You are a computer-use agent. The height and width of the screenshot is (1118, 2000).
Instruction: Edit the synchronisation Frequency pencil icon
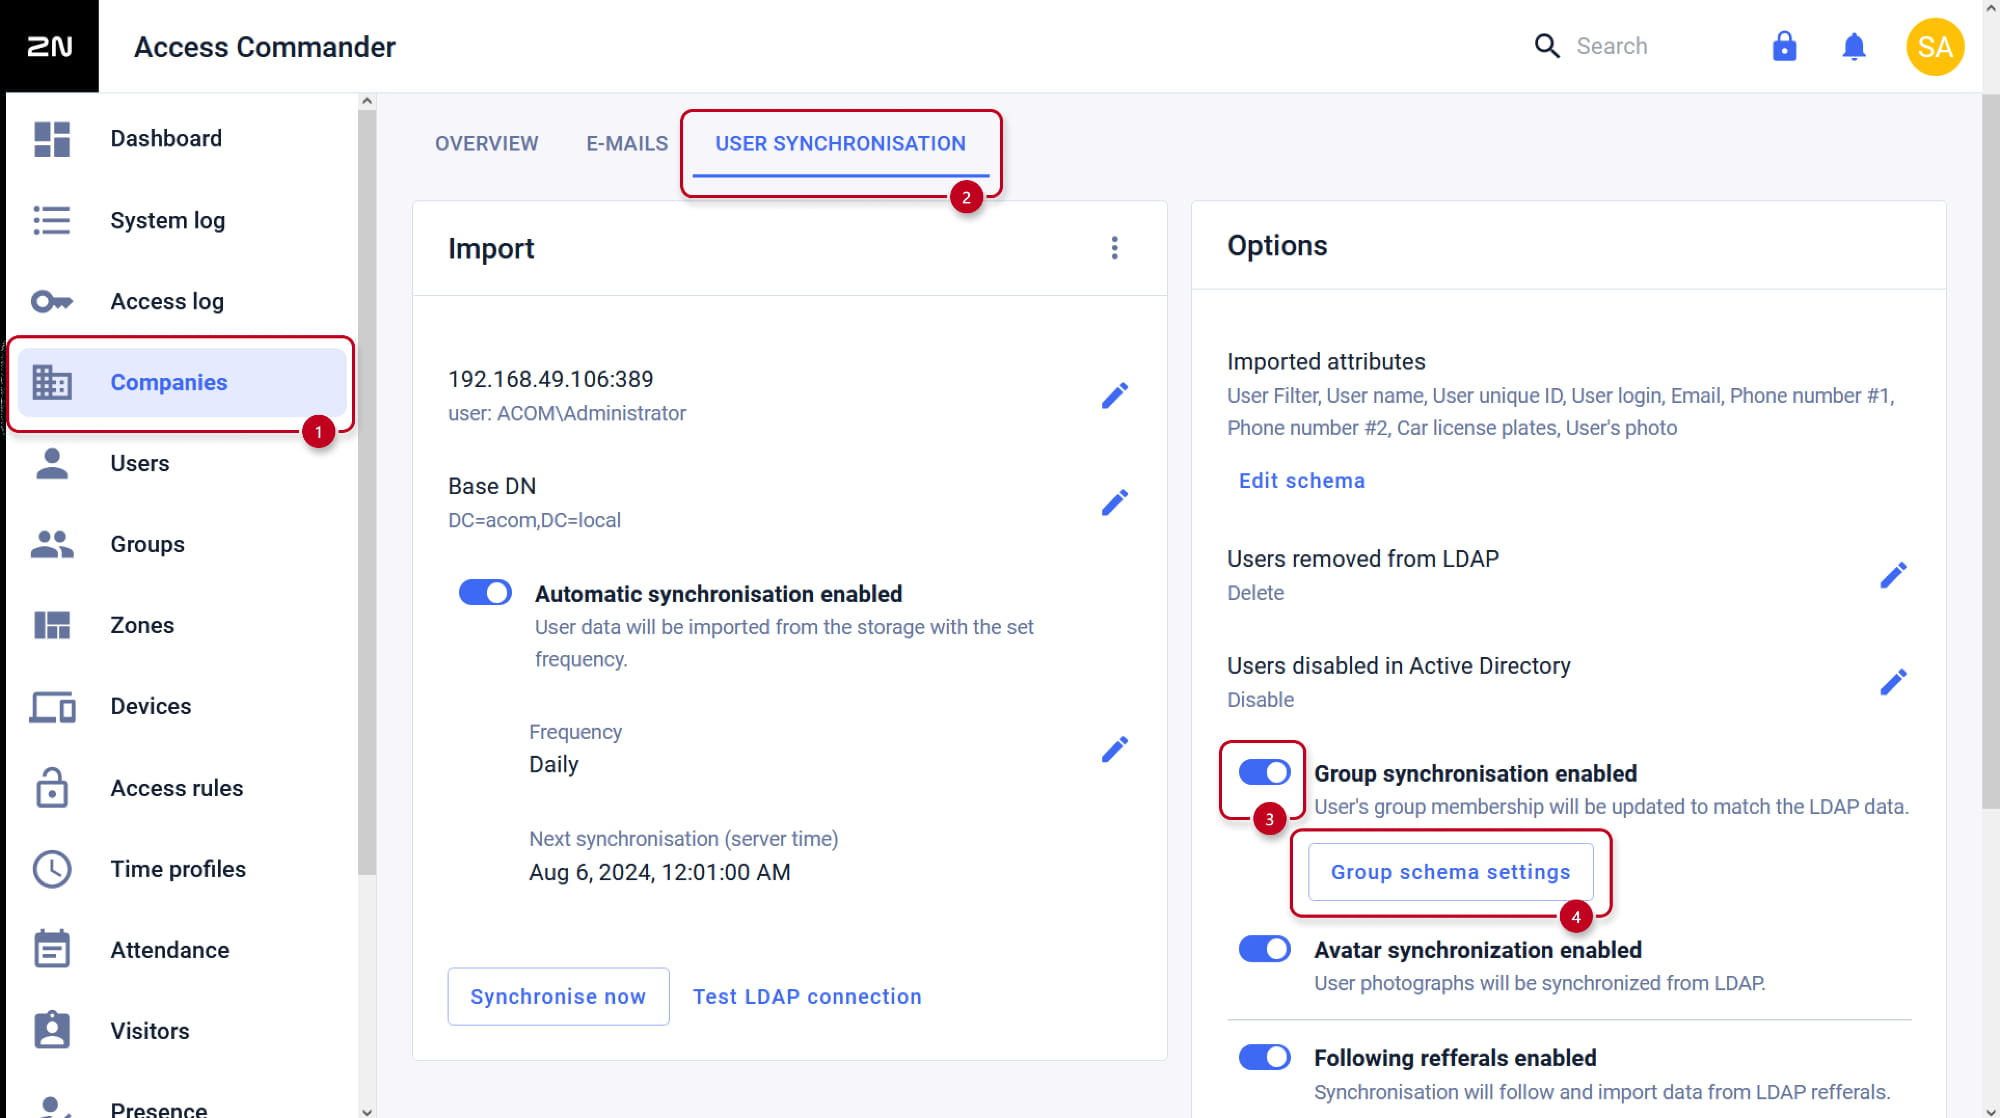coord(1115,749)
